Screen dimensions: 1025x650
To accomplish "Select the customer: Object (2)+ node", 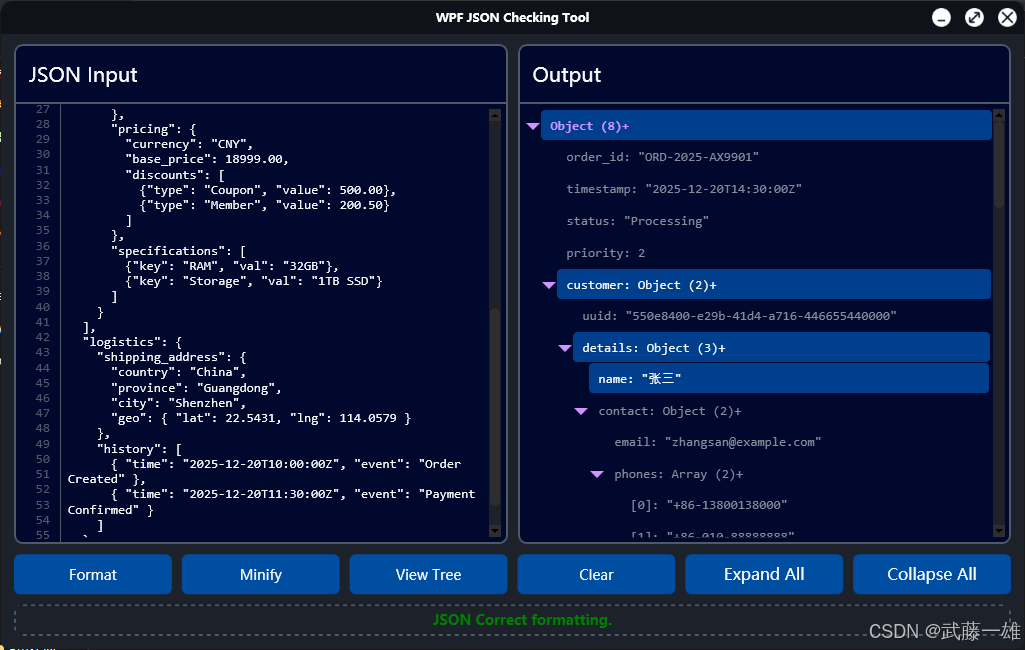I will pos(774,284).
